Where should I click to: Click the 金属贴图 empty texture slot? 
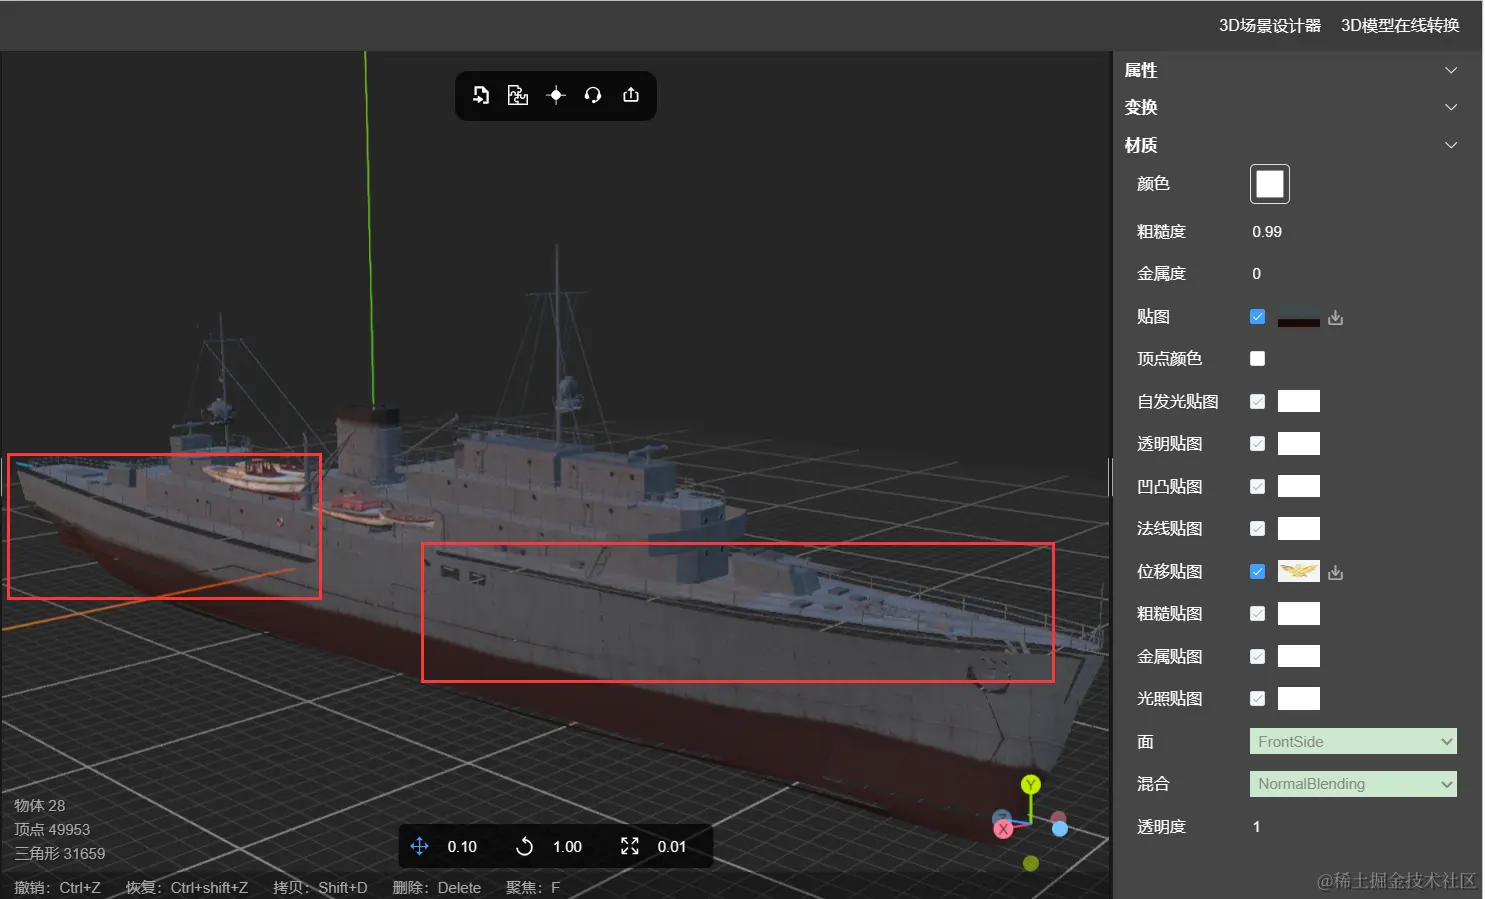coord(1299,657)
